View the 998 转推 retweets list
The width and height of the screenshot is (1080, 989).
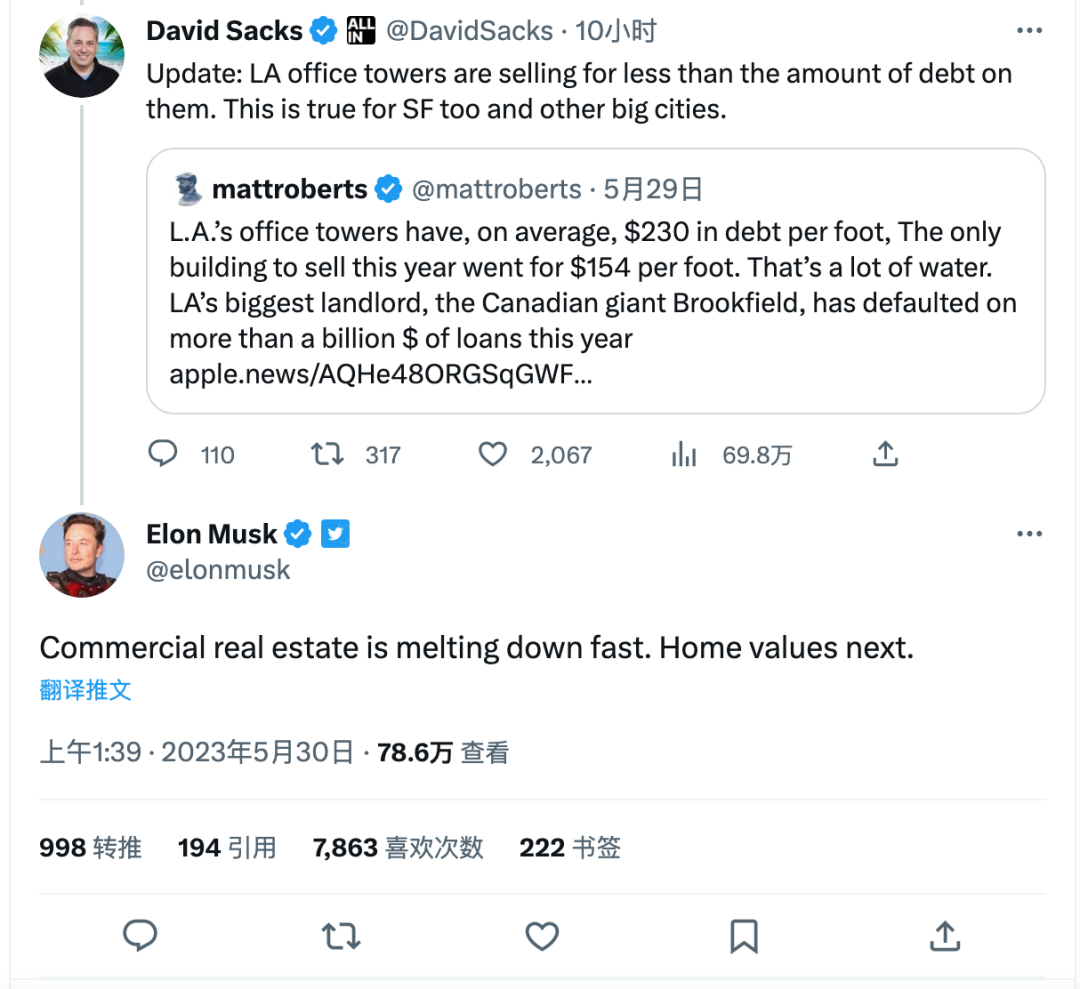[90, 848]
